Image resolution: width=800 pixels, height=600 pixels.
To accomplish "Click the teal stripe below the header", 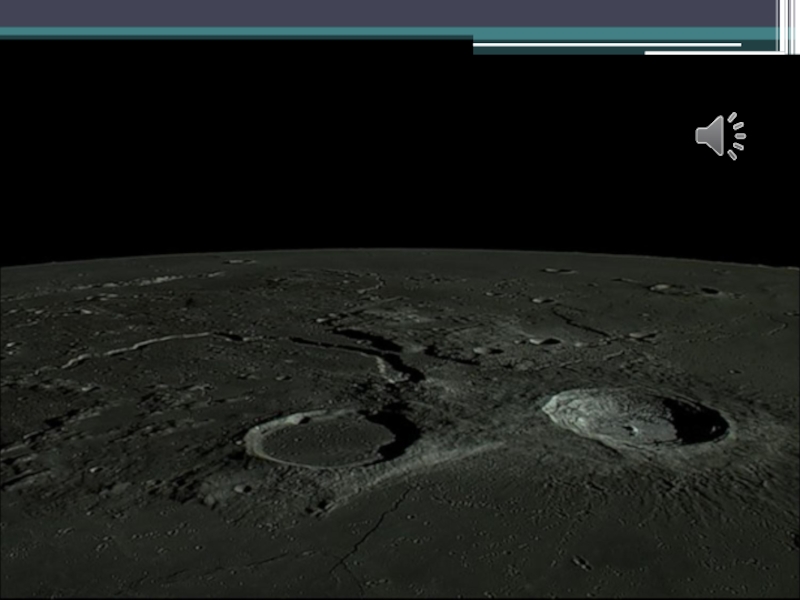I will point(300,32).
